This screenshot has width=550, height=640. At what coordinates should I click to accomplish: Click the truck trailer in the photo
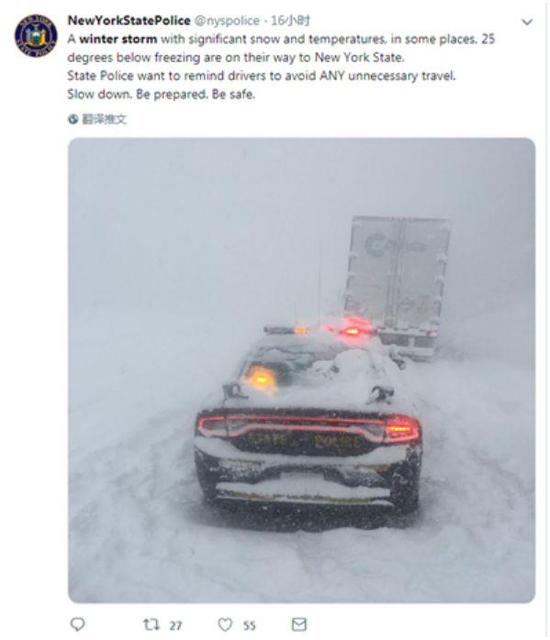point(396,286)
